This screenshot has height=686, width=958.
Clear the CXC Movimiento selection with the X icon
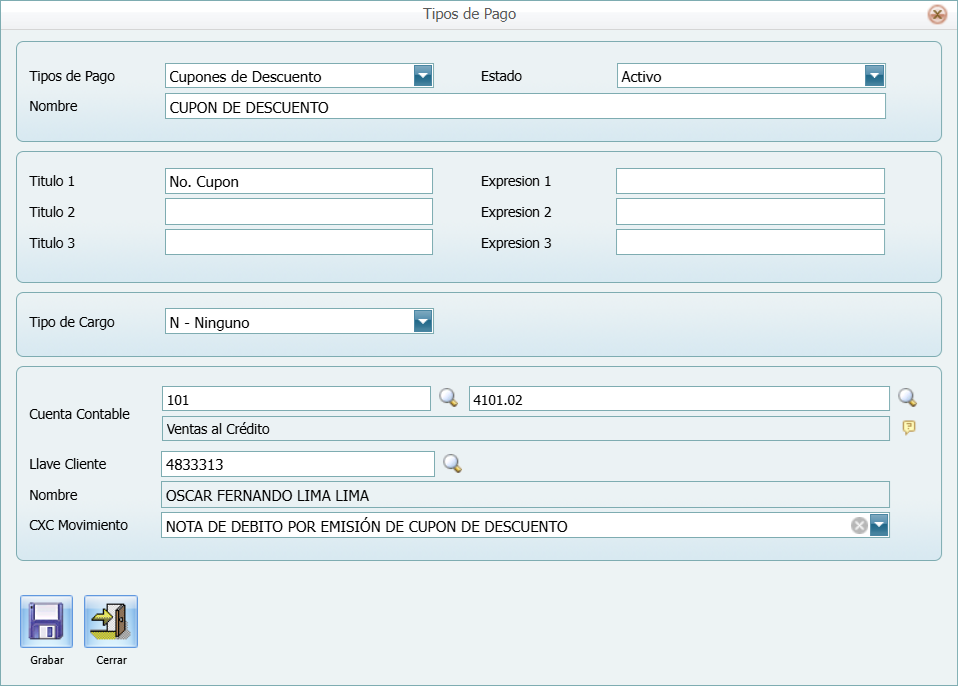coord(859,524)
